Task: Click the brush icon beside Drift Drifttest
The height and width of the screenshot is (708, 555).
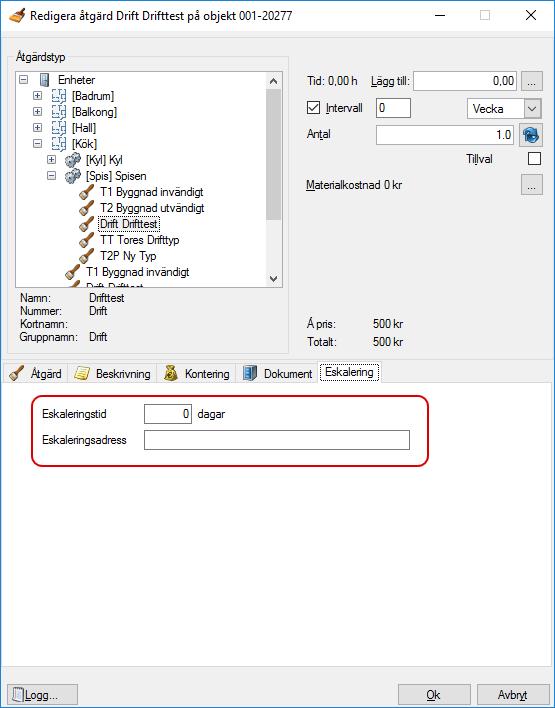Action: point(86,224)
